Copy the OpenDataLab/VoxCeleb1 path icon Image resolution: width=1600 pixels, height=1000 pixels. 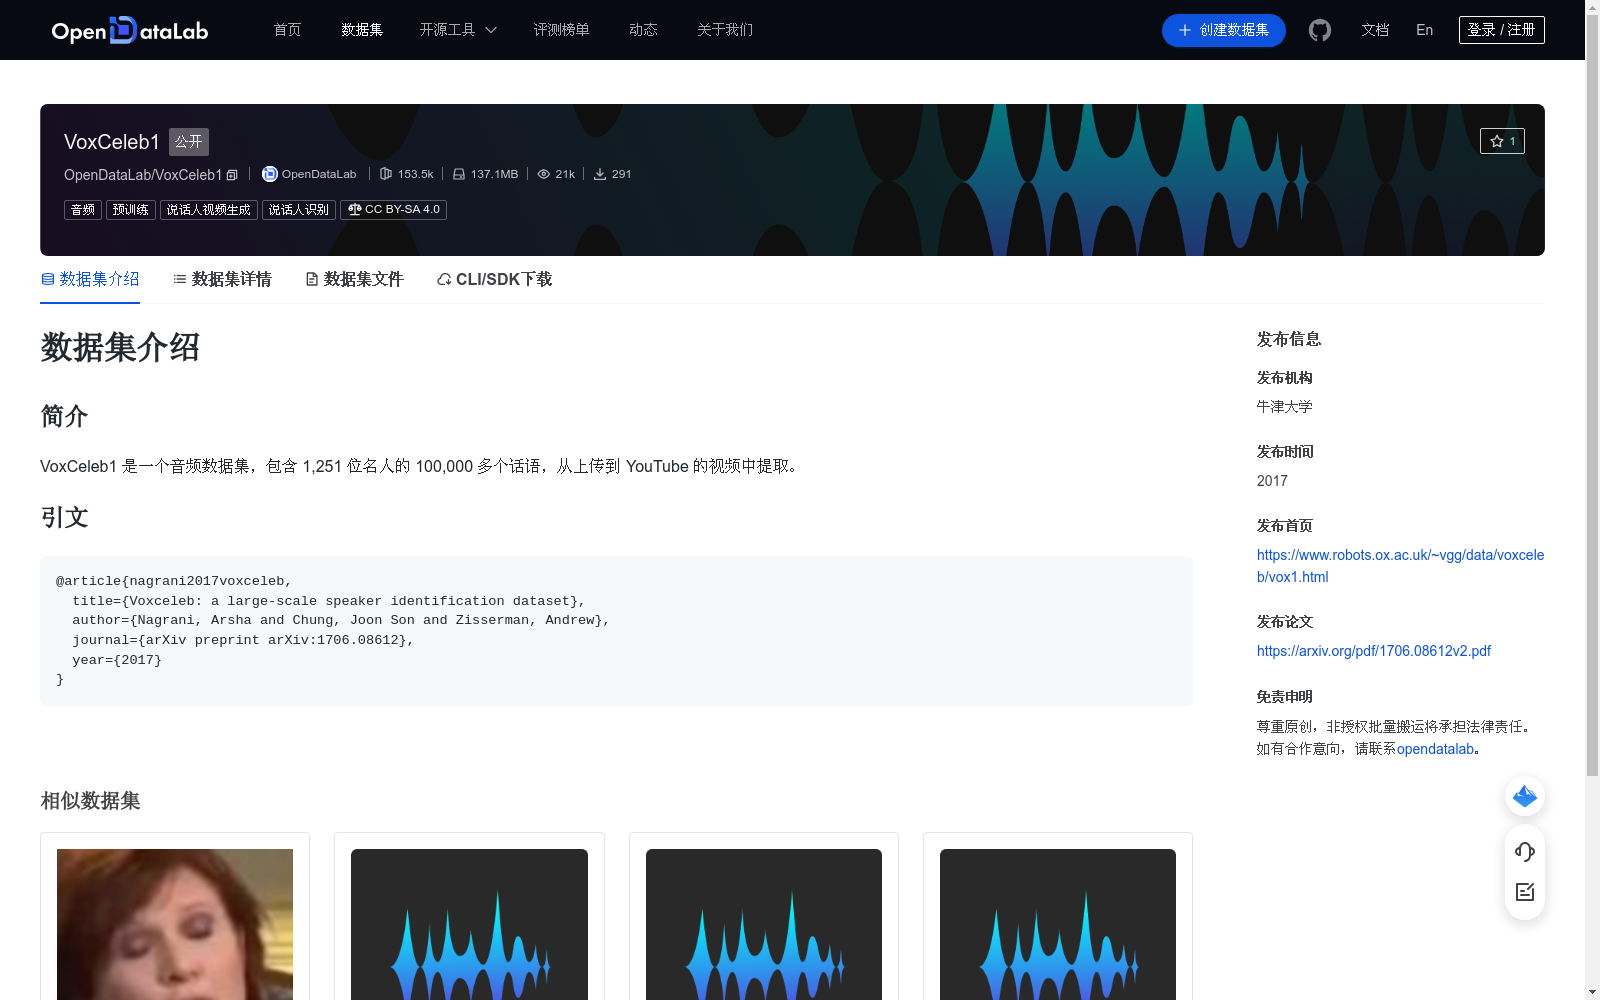point(232,175)
